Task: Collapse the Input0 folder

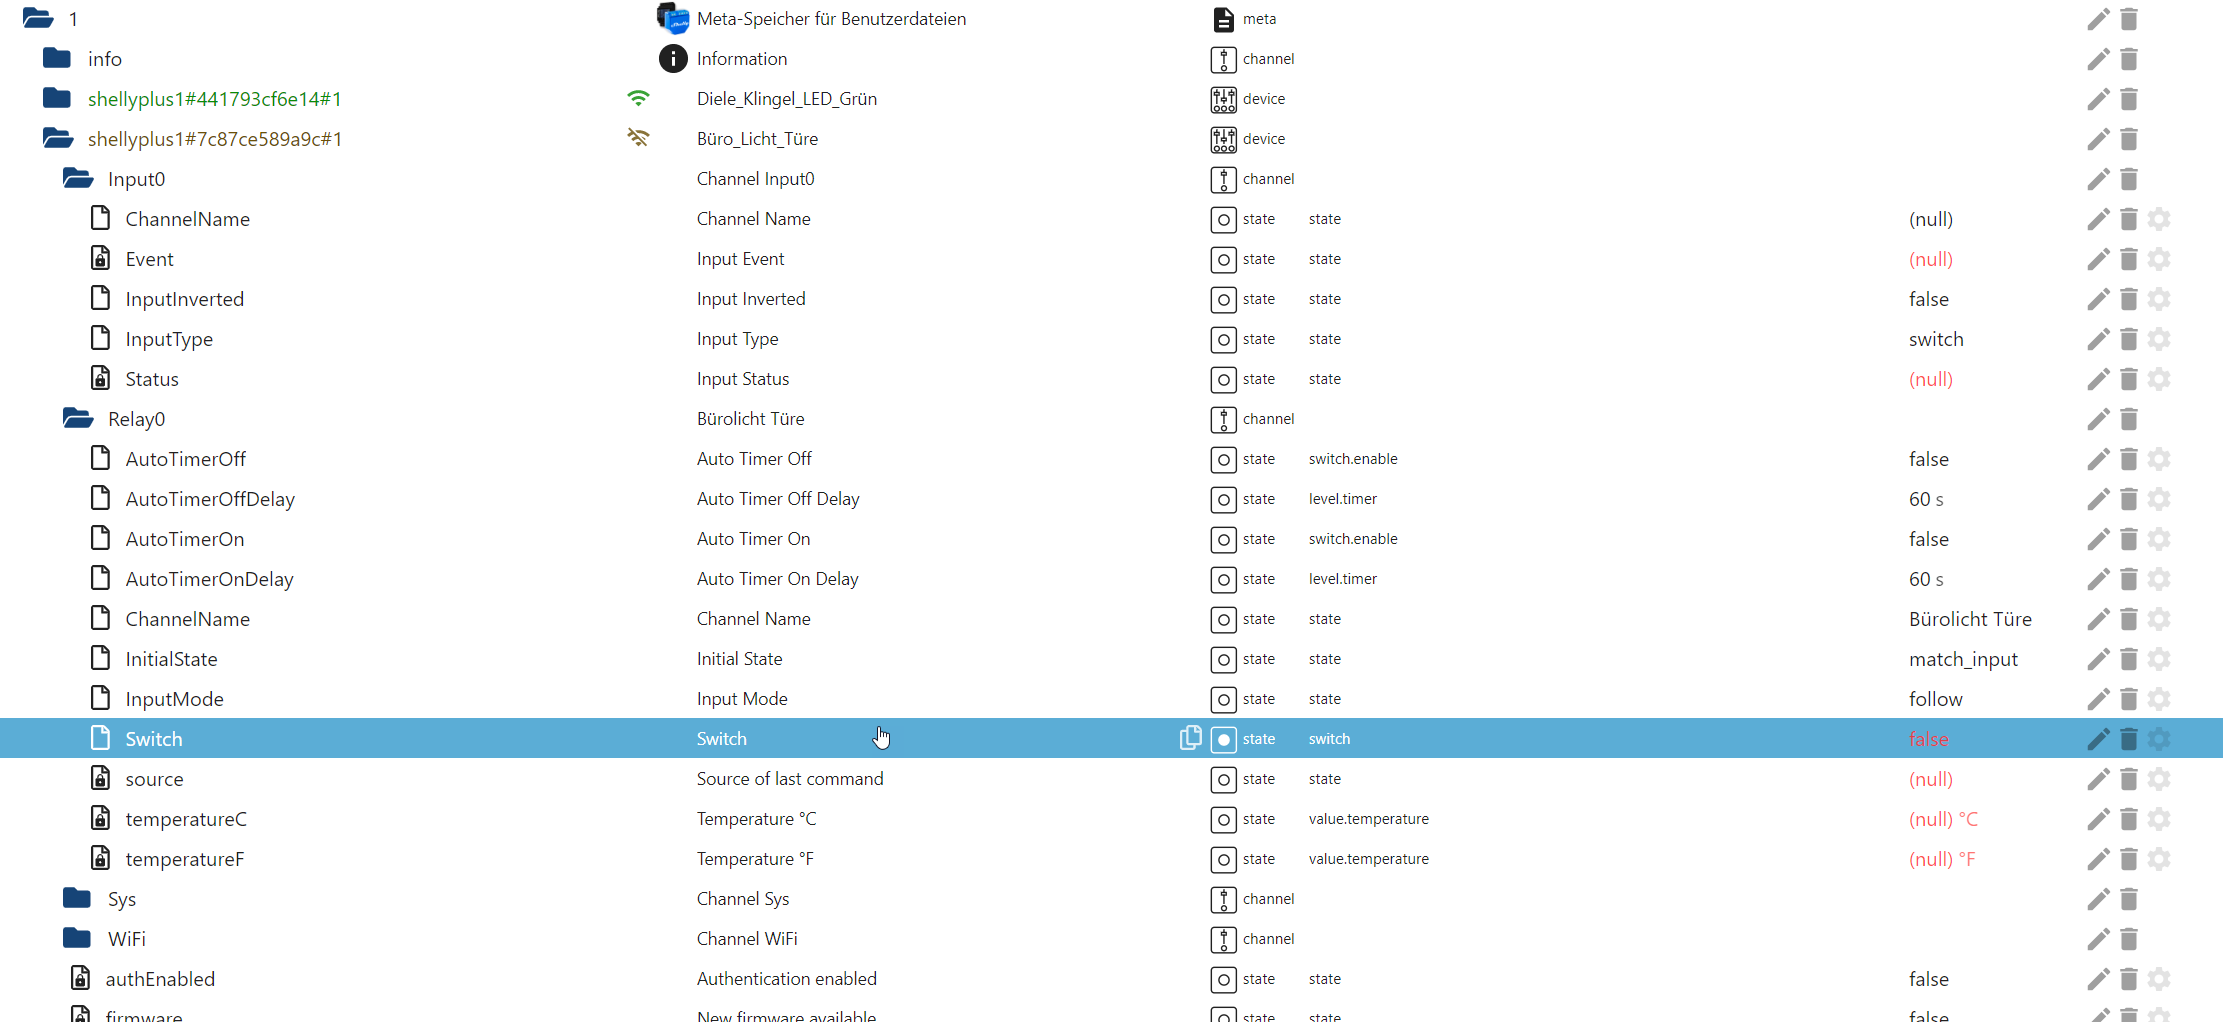Action: coord(78,179)
